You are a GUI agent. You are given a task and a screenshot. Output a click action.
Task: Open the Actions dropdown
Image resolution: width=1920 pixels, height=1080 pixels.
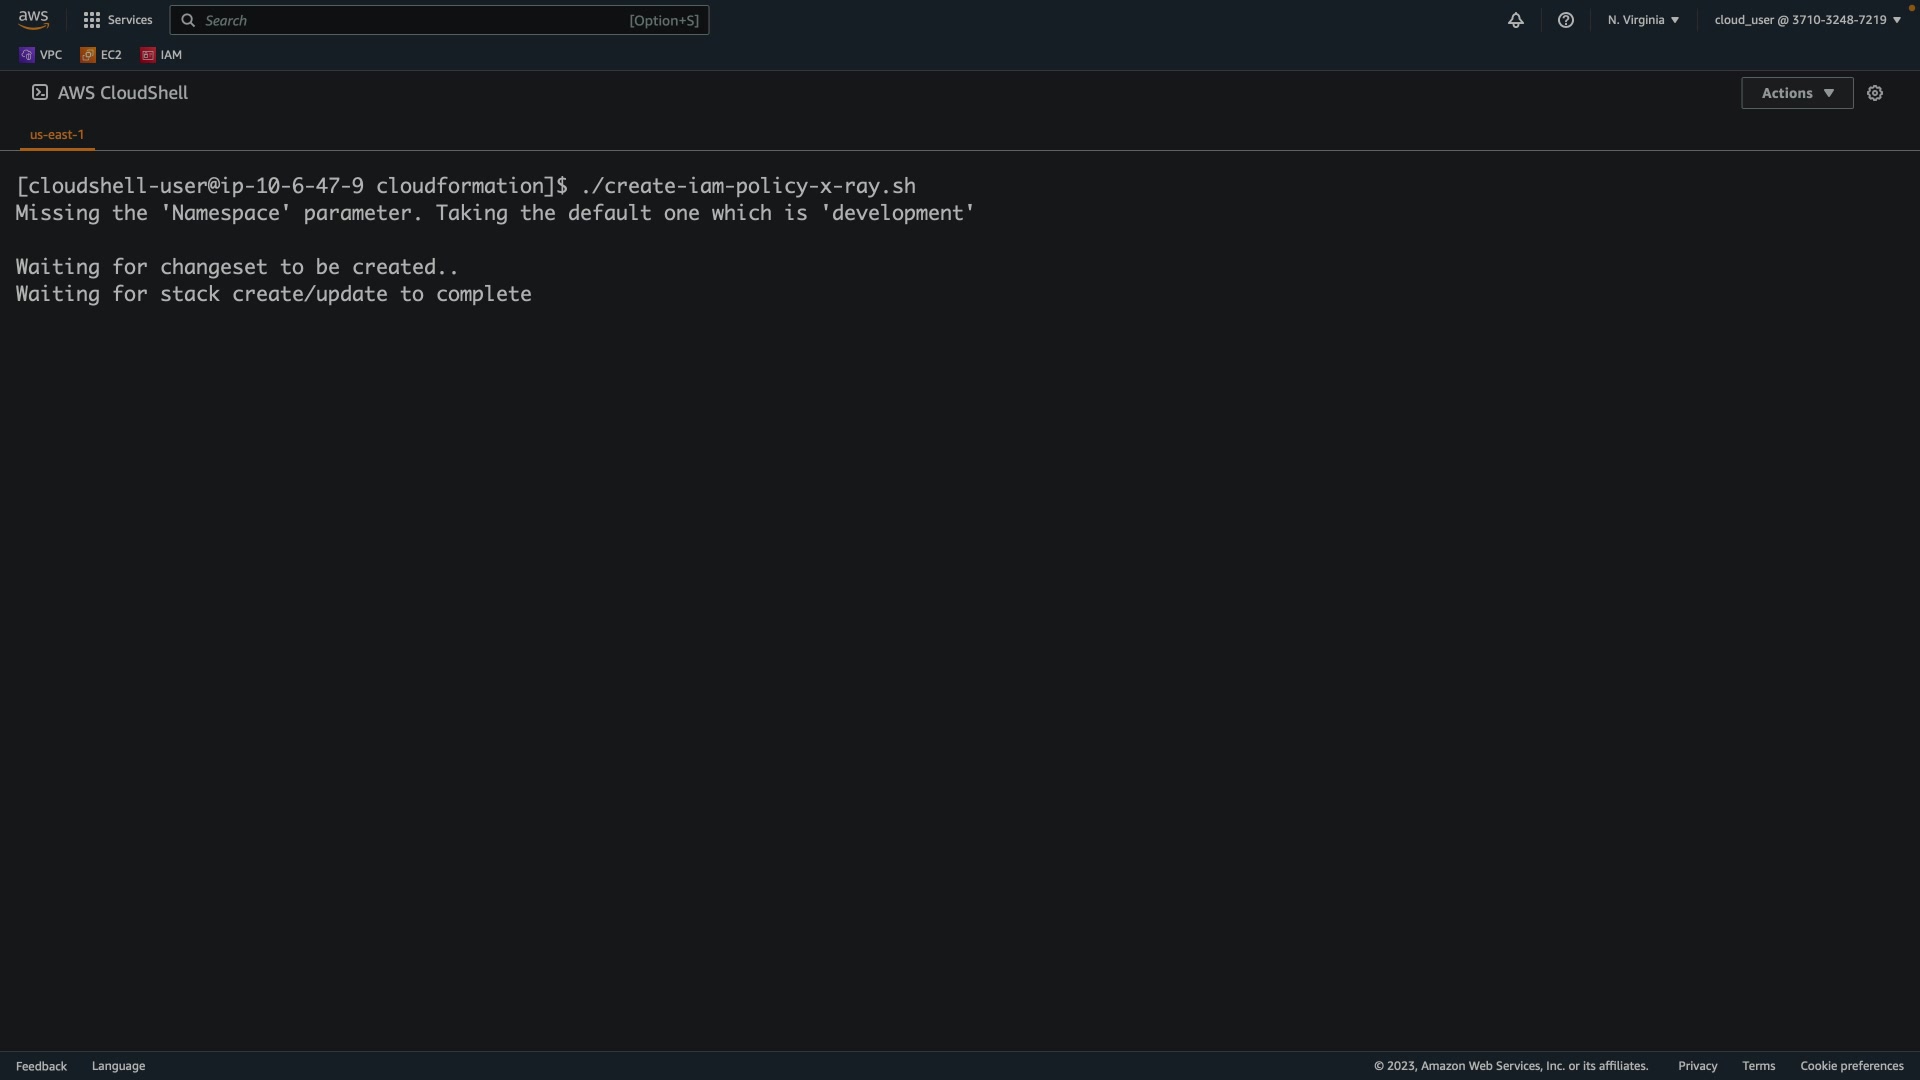1797,93
